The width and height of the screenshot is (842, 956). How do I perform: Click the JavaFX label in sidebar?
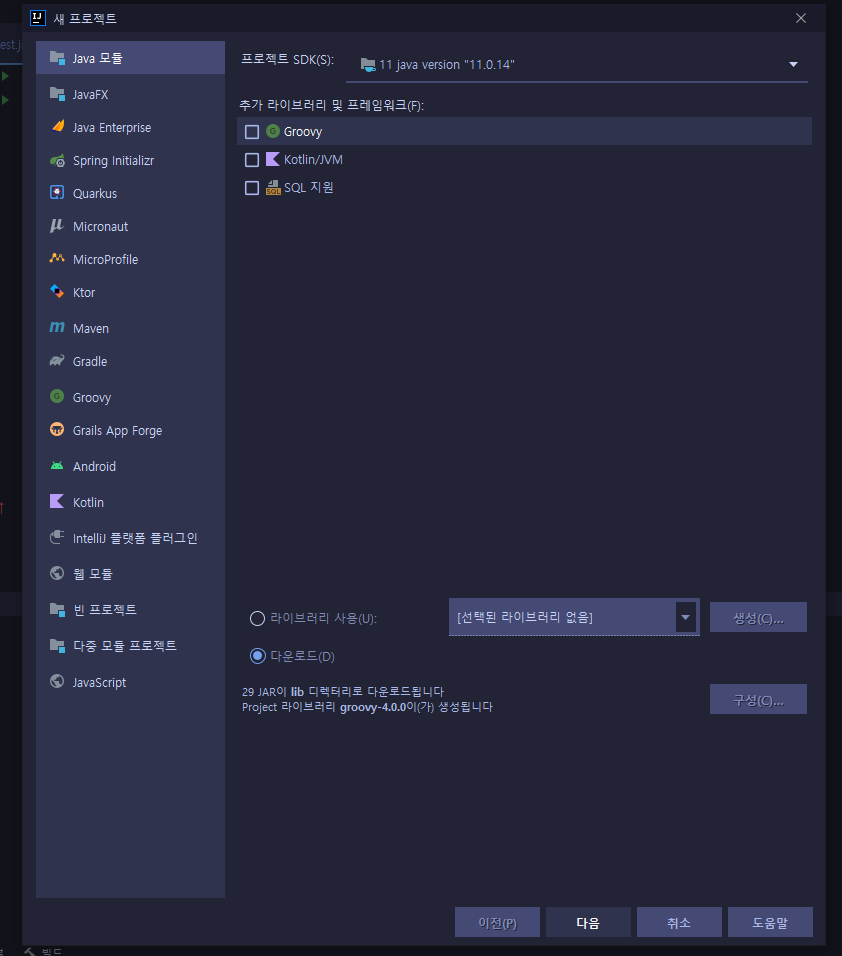pos(90,95)
